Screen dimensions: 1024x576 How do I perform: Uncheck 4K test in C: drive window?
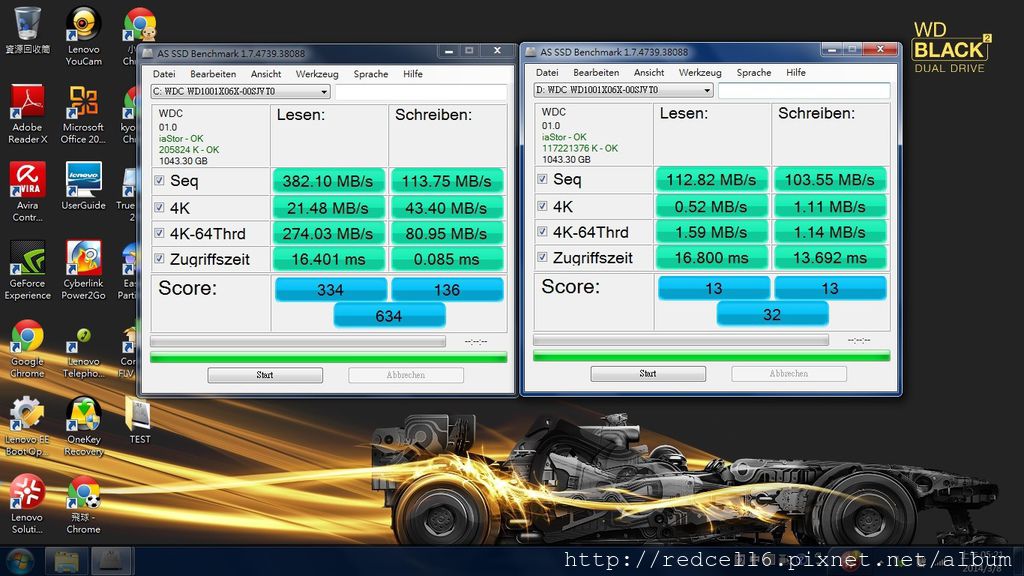[x=159, y=207]
